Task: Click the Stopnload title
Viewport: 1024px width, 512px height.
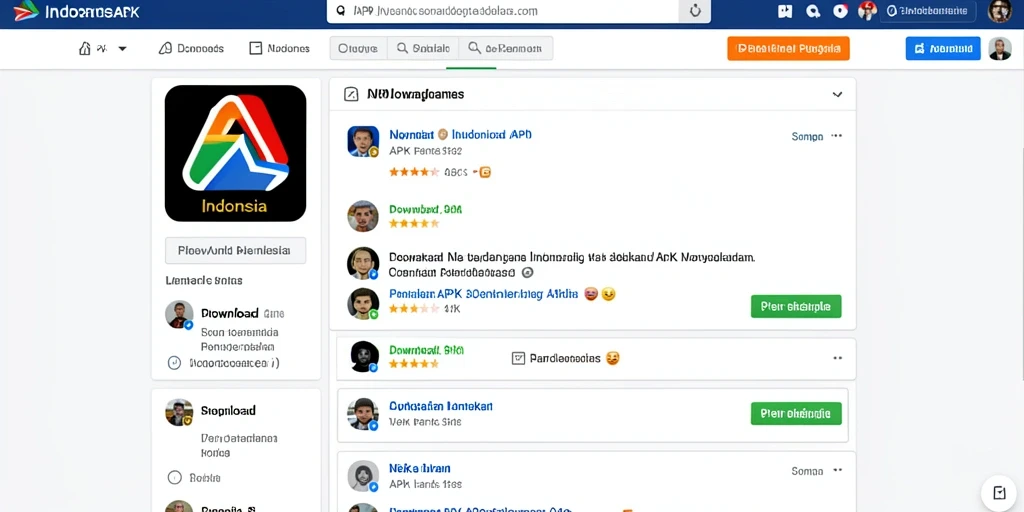Action: coord(228,411)
